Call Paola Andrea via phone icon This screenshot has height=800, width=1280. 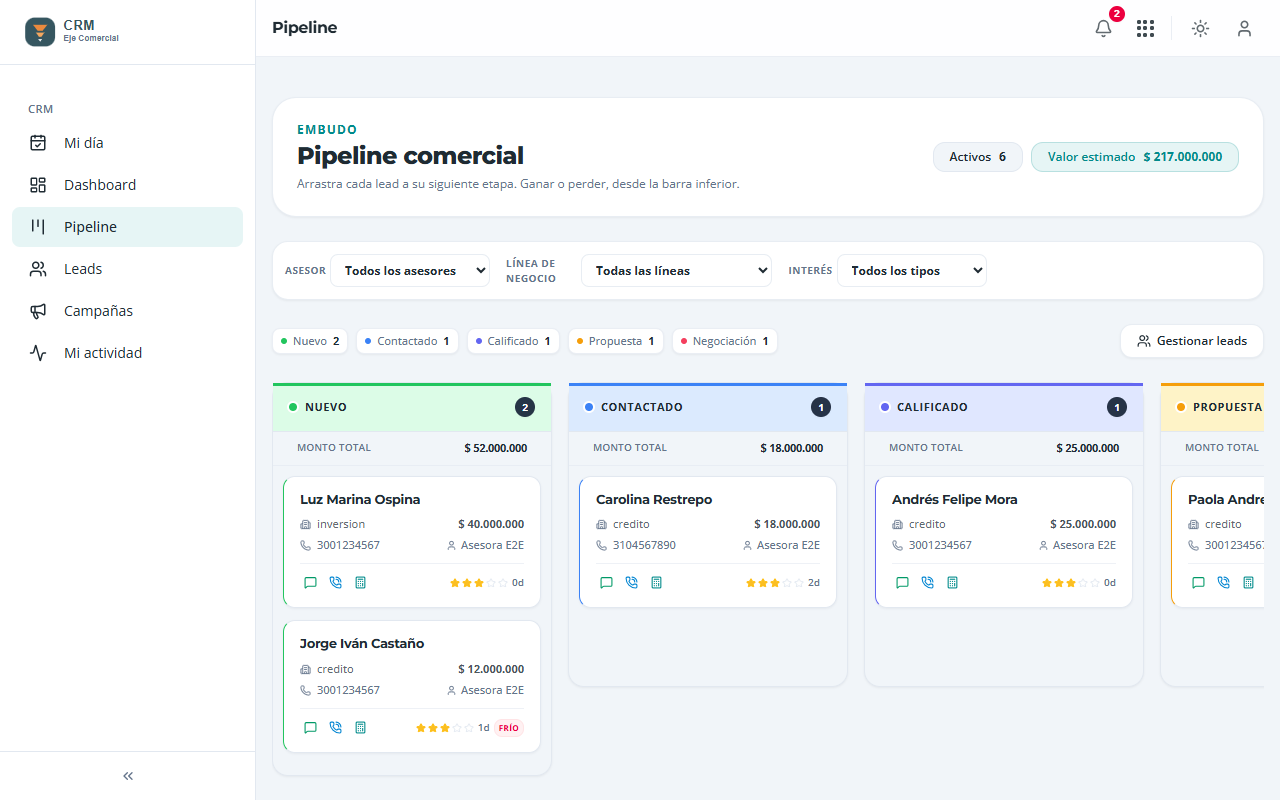point(1223,582)
